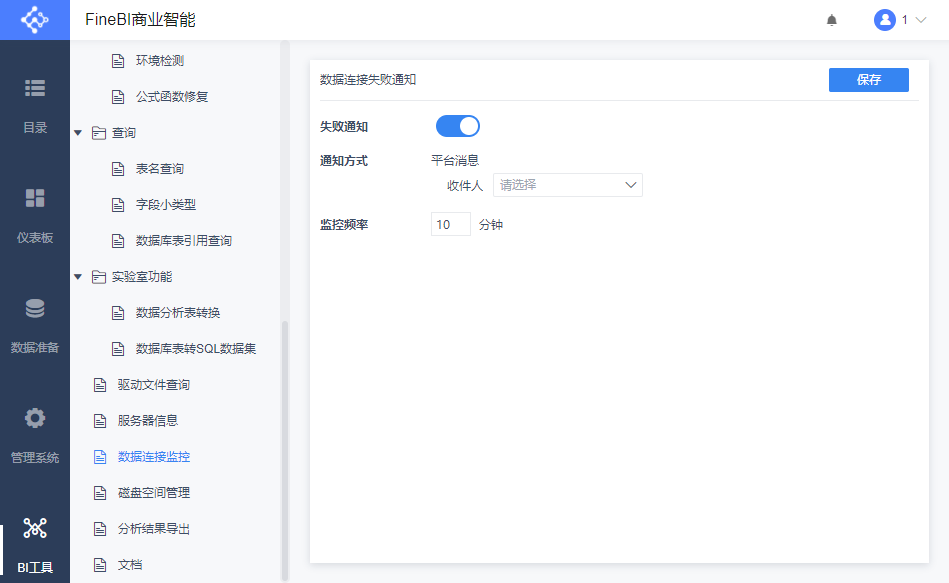Viewport: 949px width, 583px height.
Task: Click the user avatar icon
Action: click(884, 20)
